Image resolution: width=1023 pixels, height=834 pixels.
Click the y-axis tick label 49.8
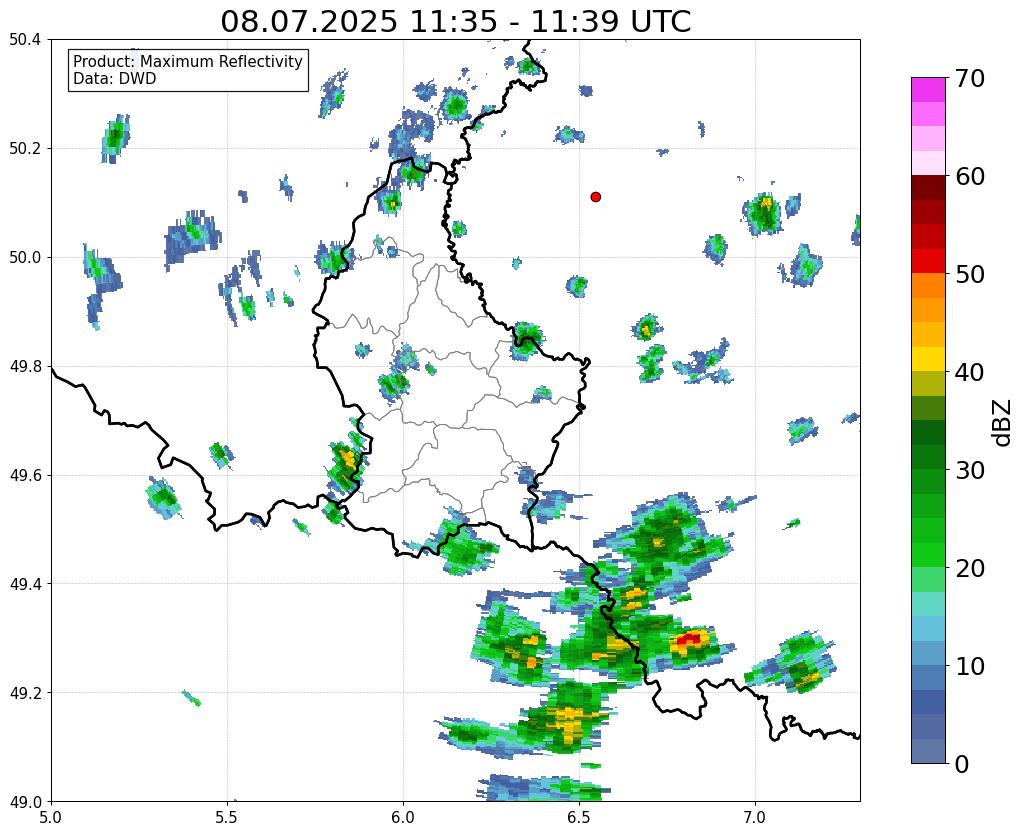pyautogui.click(x=25, y=366)
